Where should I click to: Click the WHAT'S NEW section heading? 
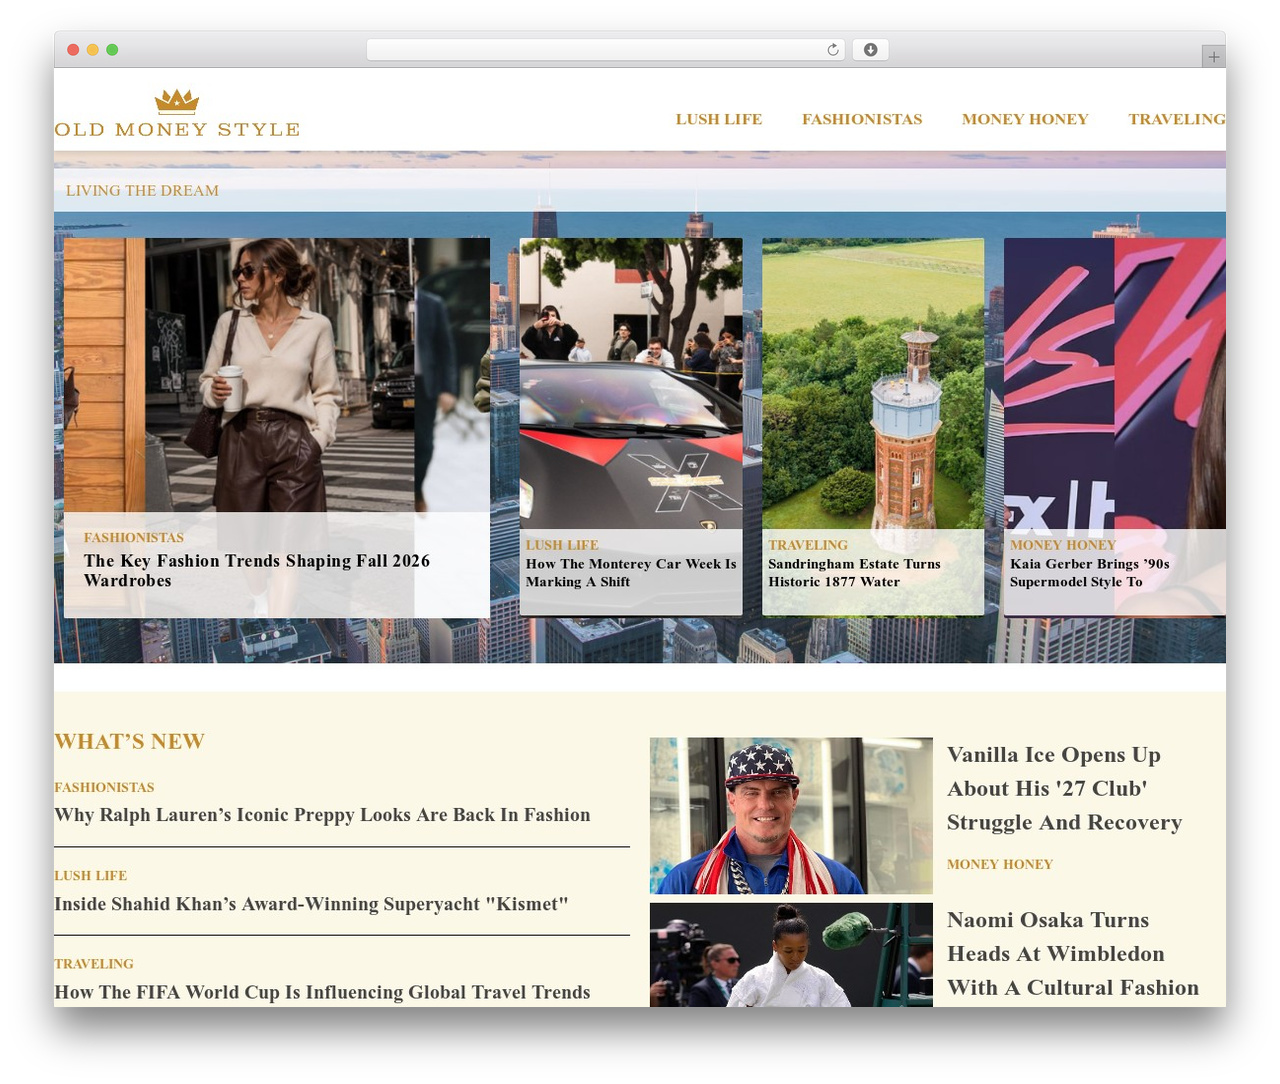pyautogui.click(x=129, y=741)
